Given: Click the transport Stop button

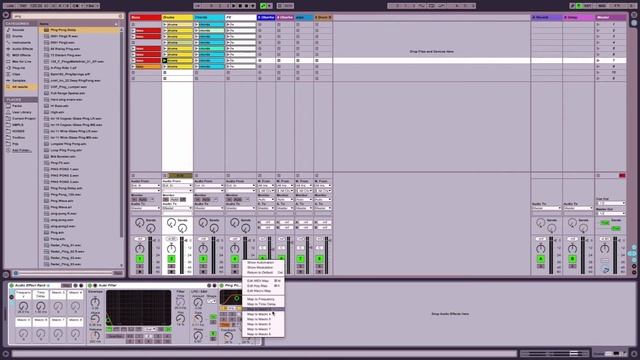Looking at the screenshot, I should click(240, 6).
